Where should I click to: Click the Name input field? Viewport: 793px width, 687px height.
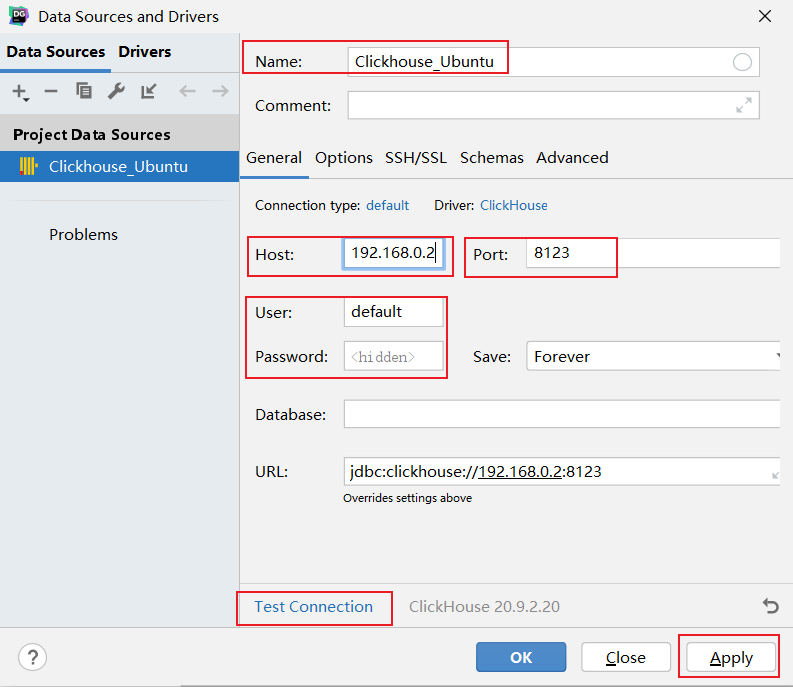[x=553, y=62]
